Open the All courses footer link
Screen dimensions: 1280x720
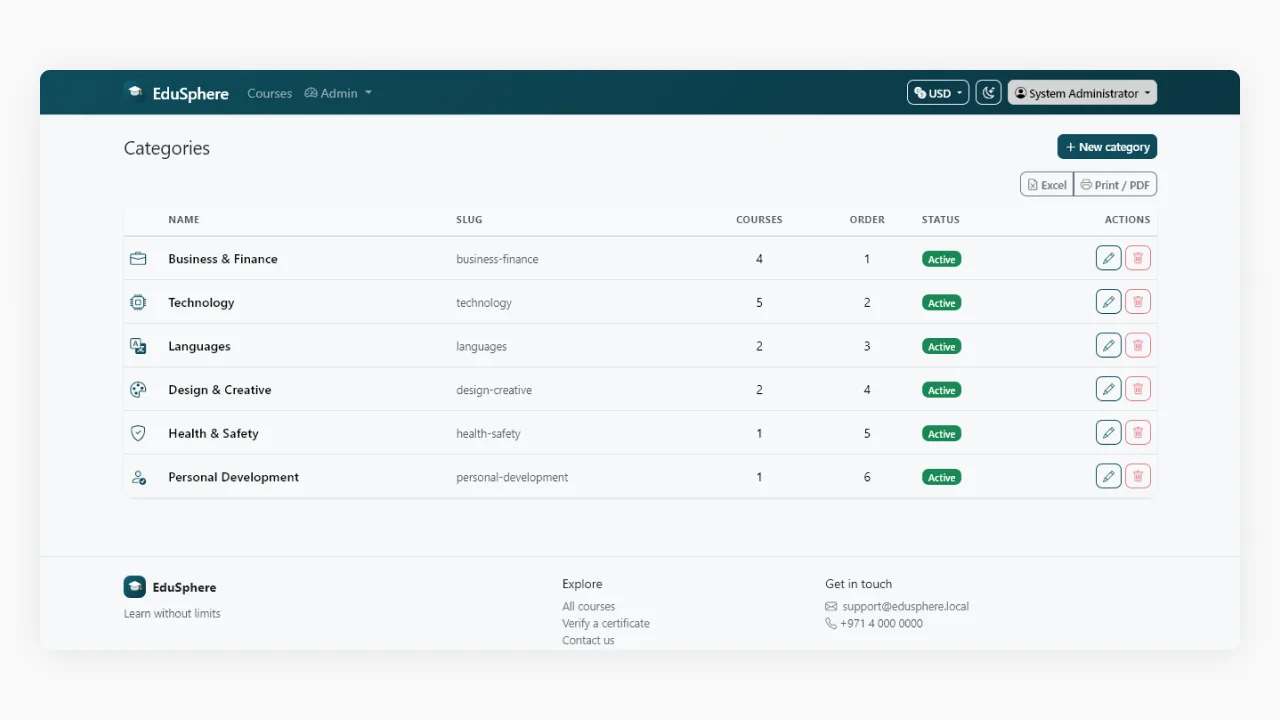pyautogui.click(x=588, y=606)
